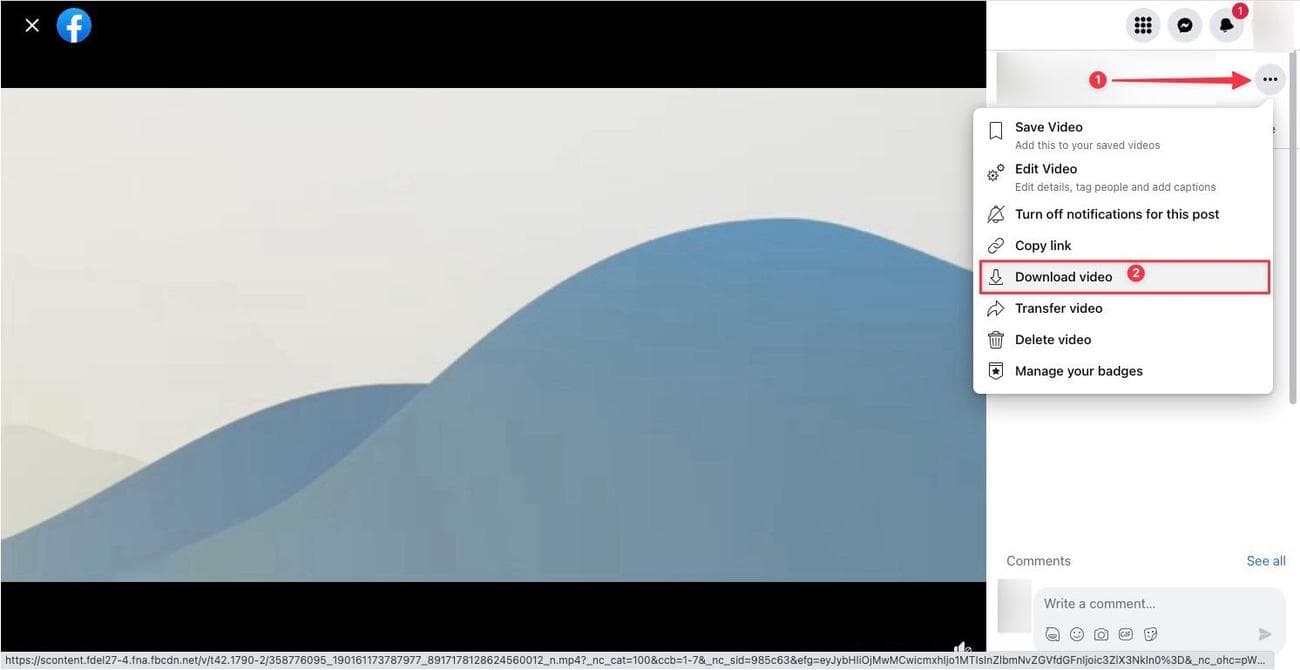
Task: Select Copy link menu entry
Action: 1042,245
